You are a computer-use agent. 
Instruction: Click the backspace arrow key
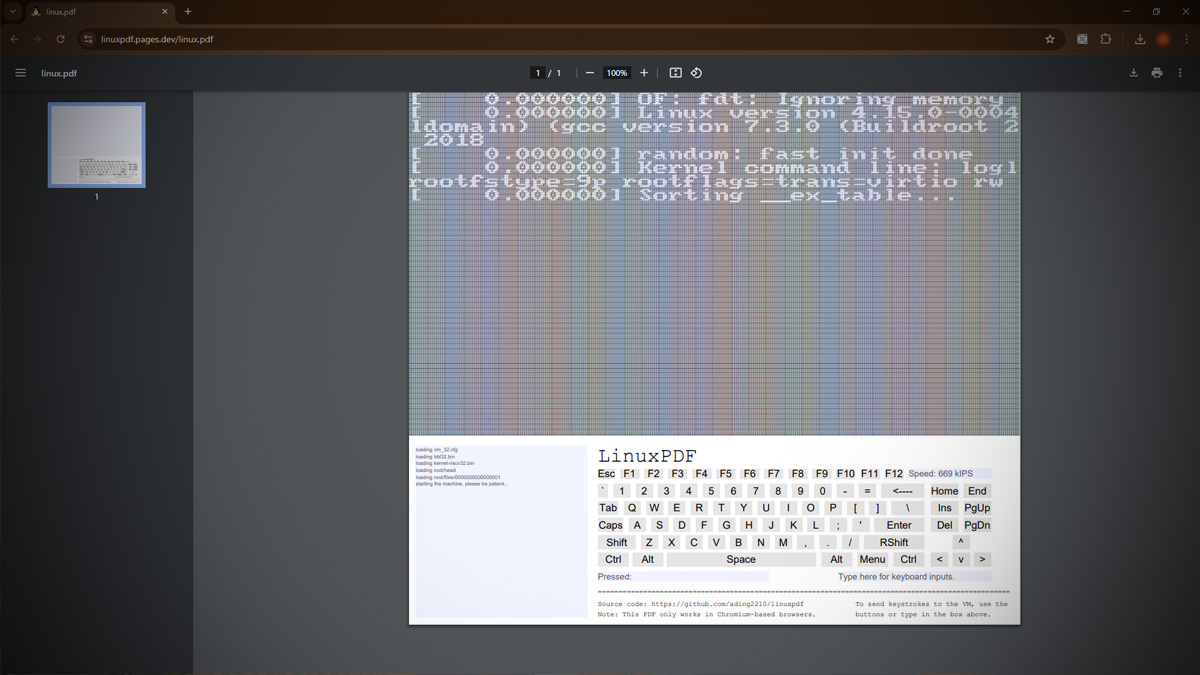902,491
